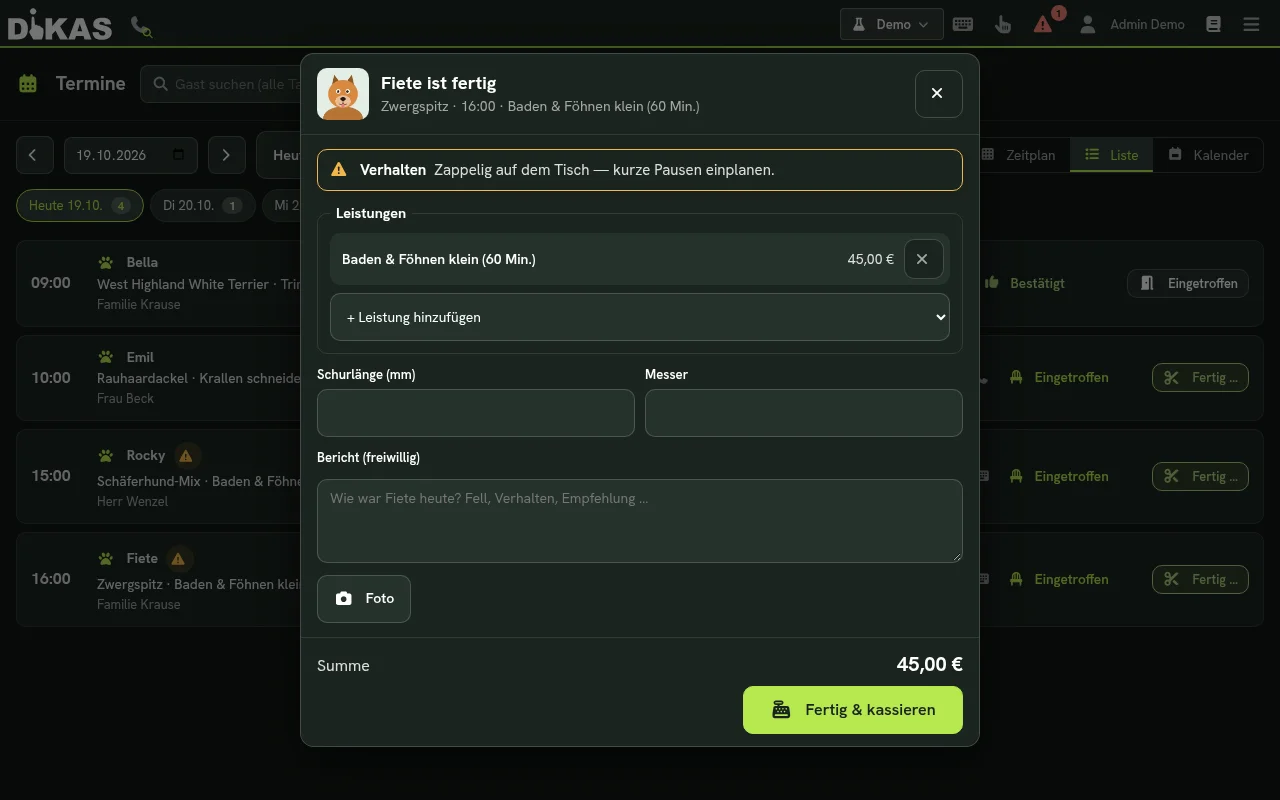This screenshot has width=1280, height=800.
Task: Select the 'Heute 19.10.' day chip
Action: click(x=79, y=205)
